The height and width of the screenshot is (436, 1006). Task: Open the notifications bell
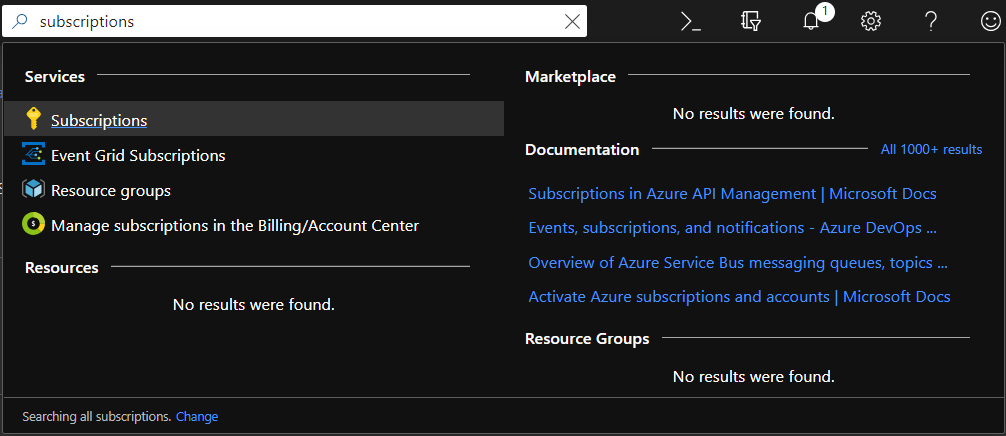point(812,21)
